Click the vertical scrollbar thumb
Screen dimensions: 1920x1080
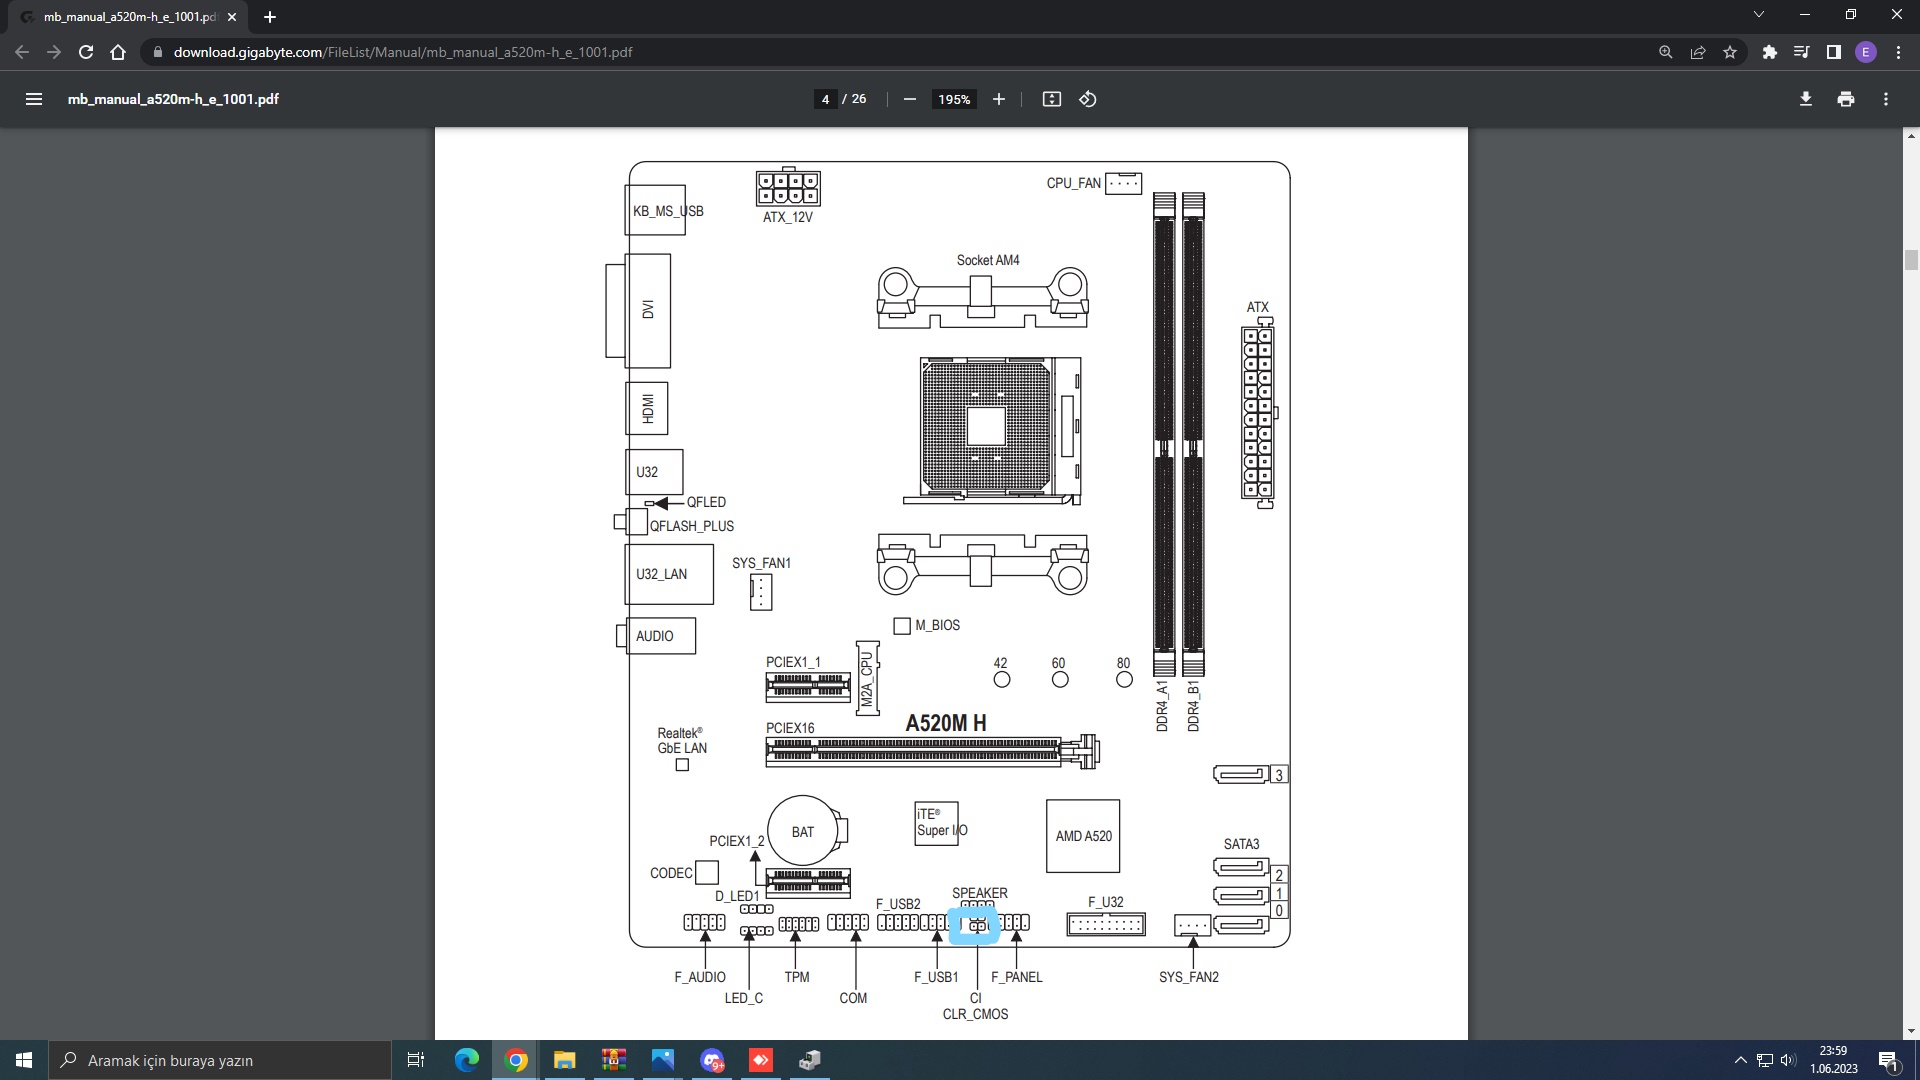1911,260
